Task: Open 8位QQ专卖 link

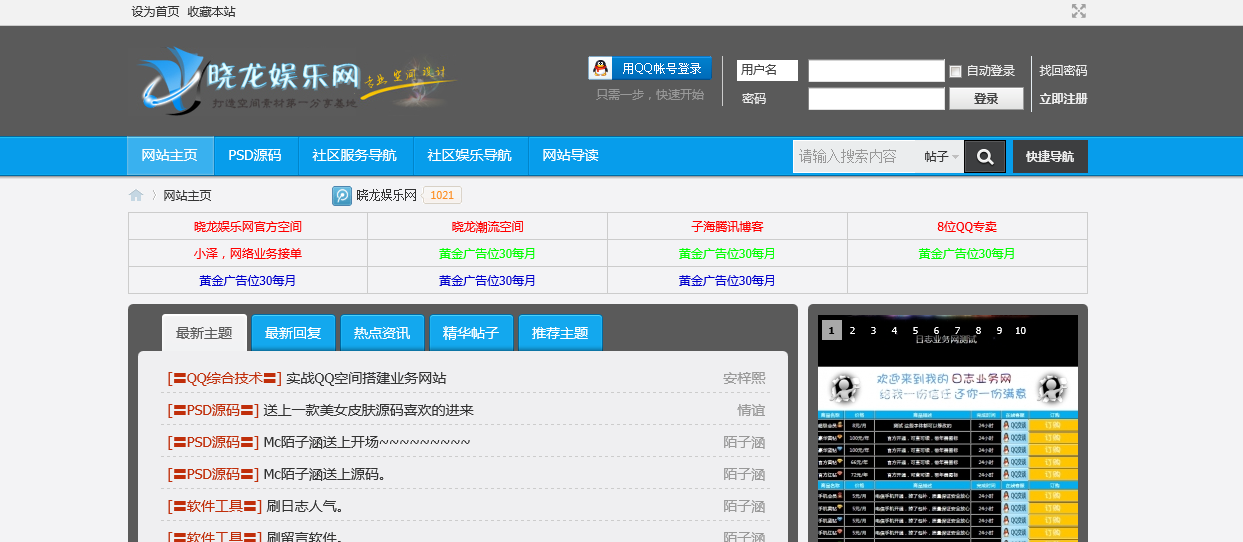Action: pyautogui.click(x=967, y=227)
